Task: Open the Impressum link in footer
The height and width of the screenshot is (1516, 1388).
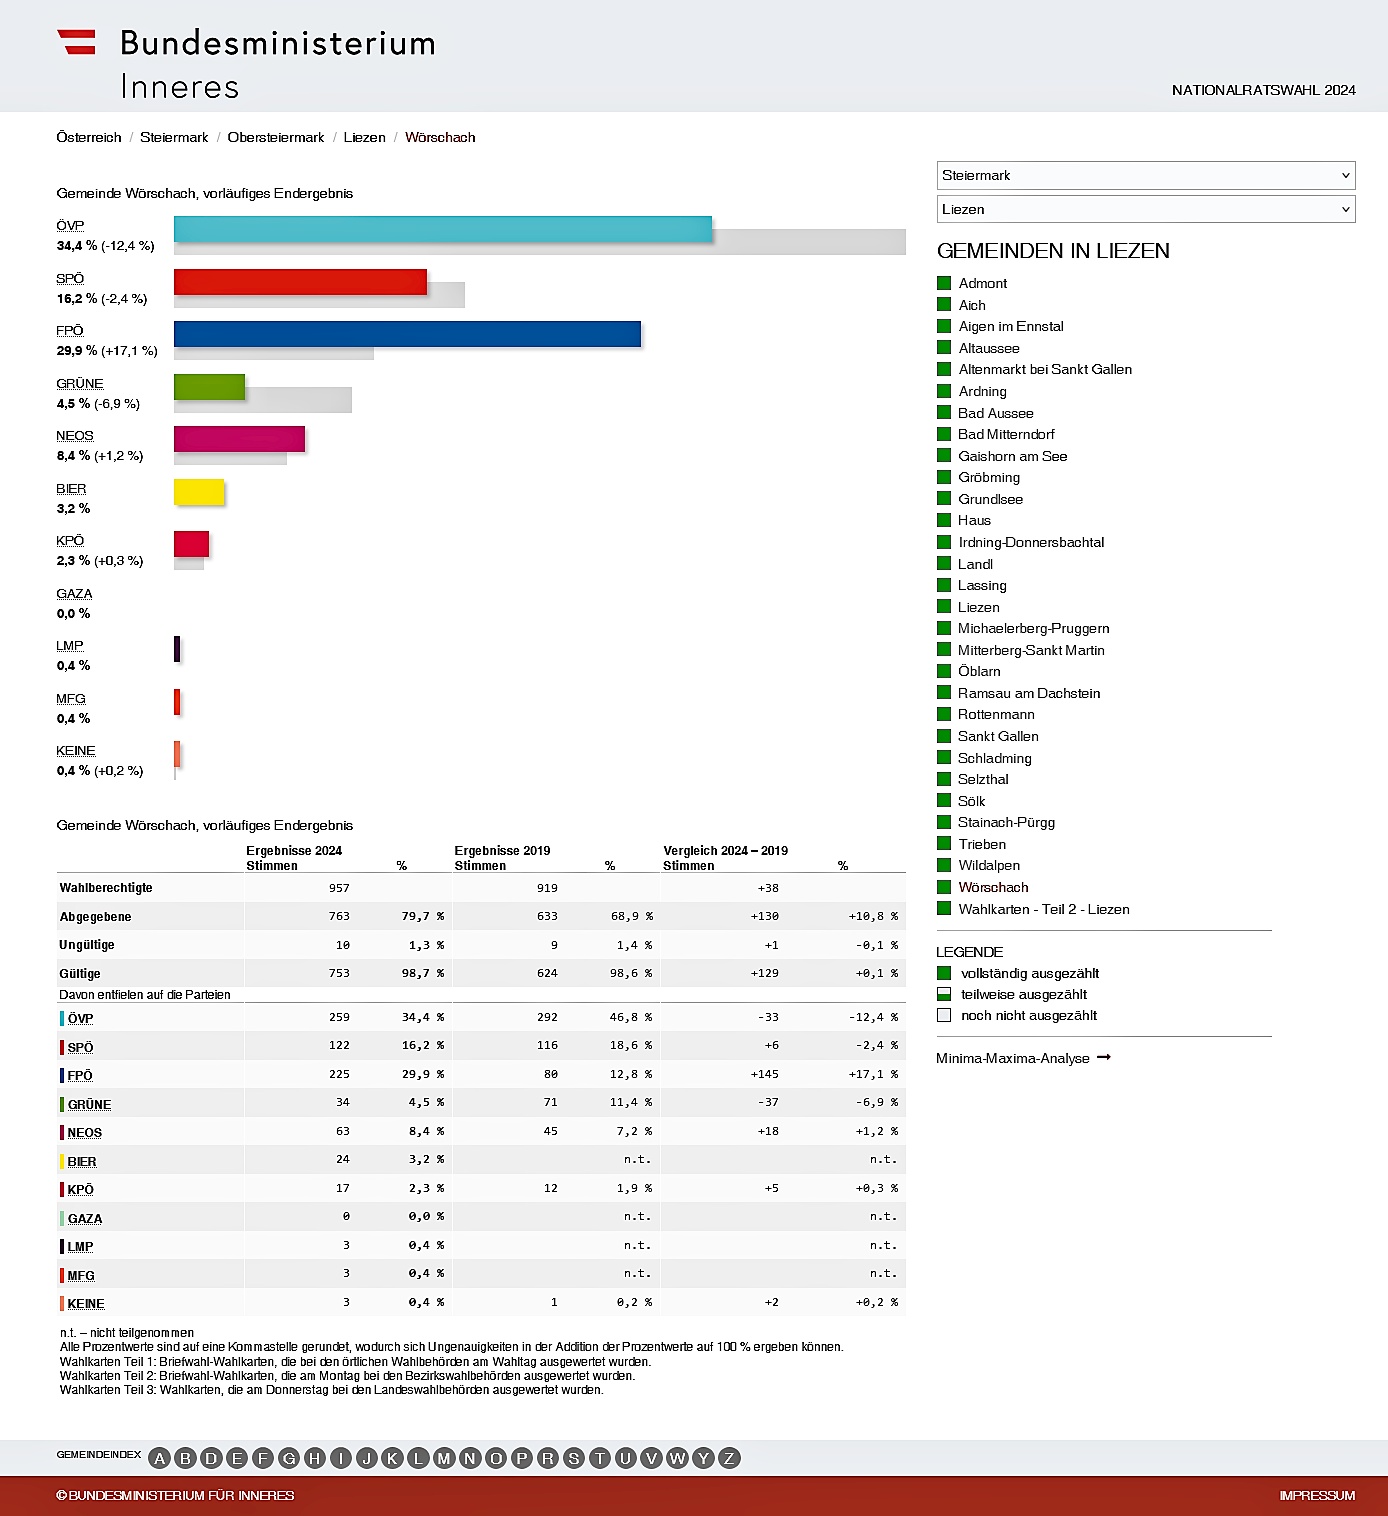Action: coord(1317,1495)
